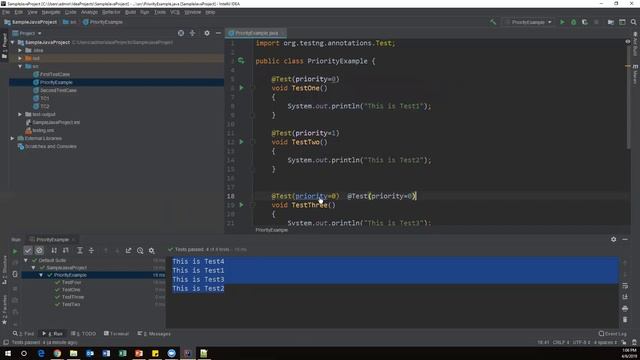Hide the Project tool window
Viewport: 640px width, 360px height.
[218, 33]
